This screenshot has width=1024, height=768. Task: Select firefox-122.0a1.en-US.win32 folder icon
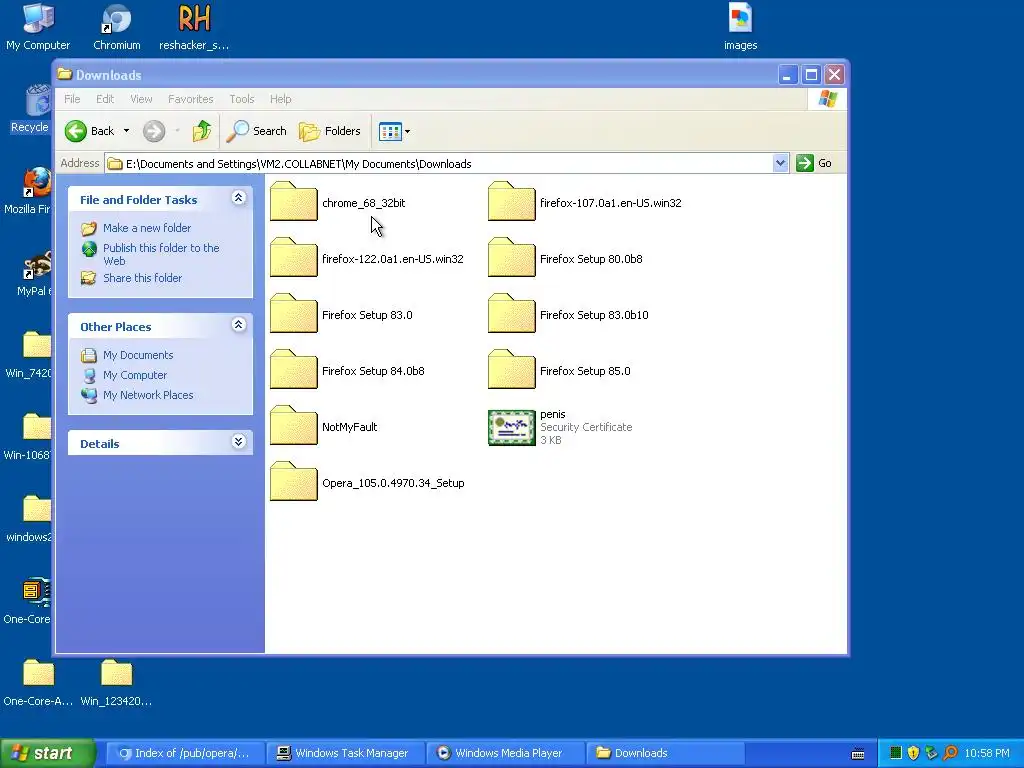293,258
